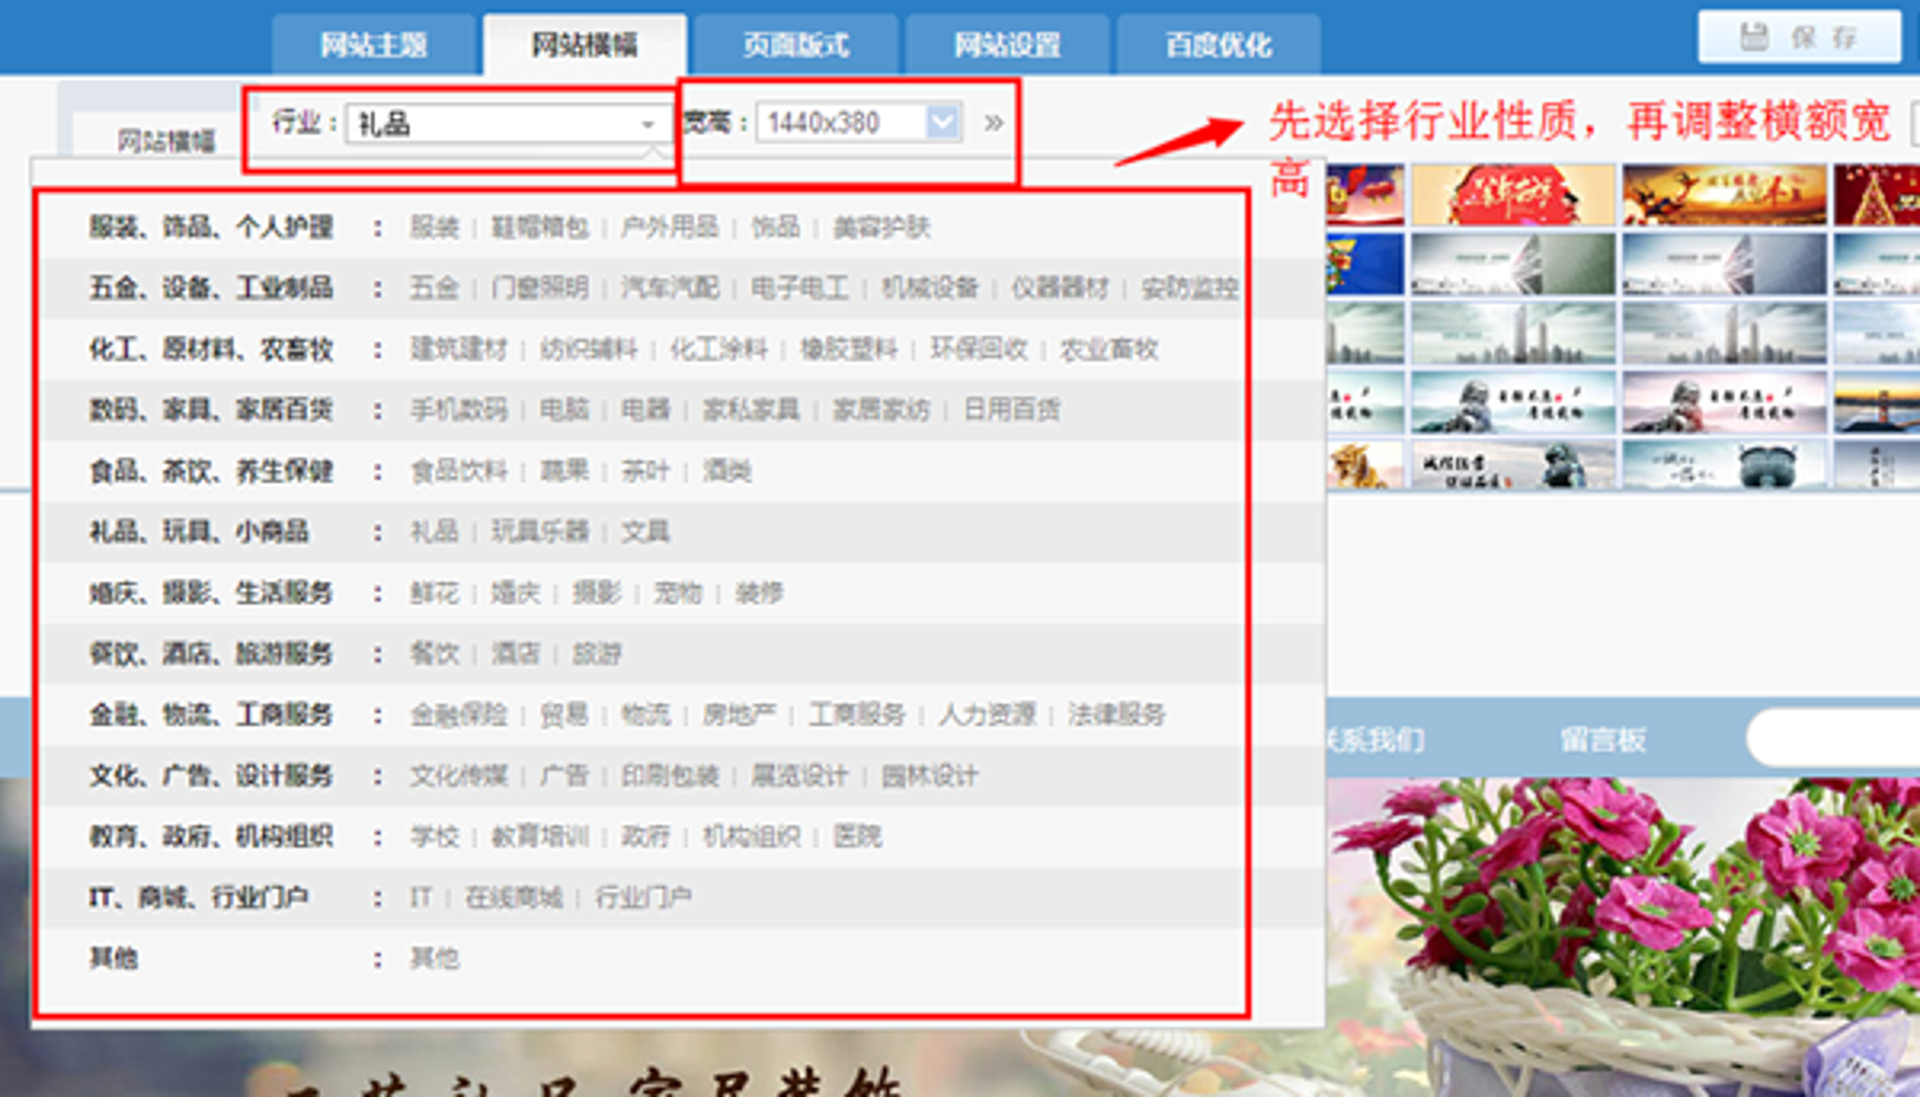Image resolution: width=1920 pixels, height=1097 pixels.
Task: Select 文具 category
Action: pyautogui.click(x=645, y=532)
